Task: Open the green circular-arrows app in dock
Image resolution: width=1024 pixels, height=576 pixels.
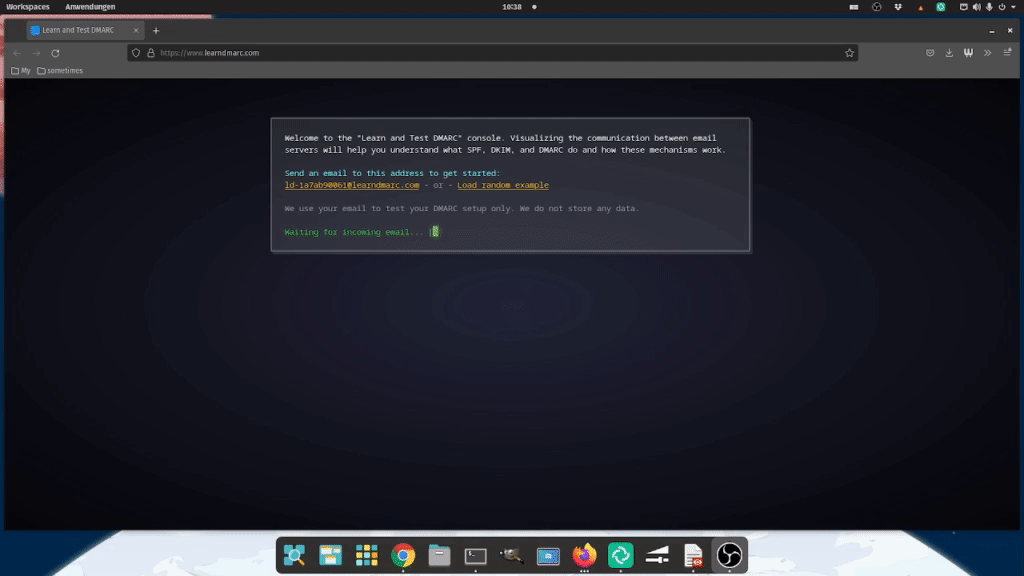Action: 620,555
